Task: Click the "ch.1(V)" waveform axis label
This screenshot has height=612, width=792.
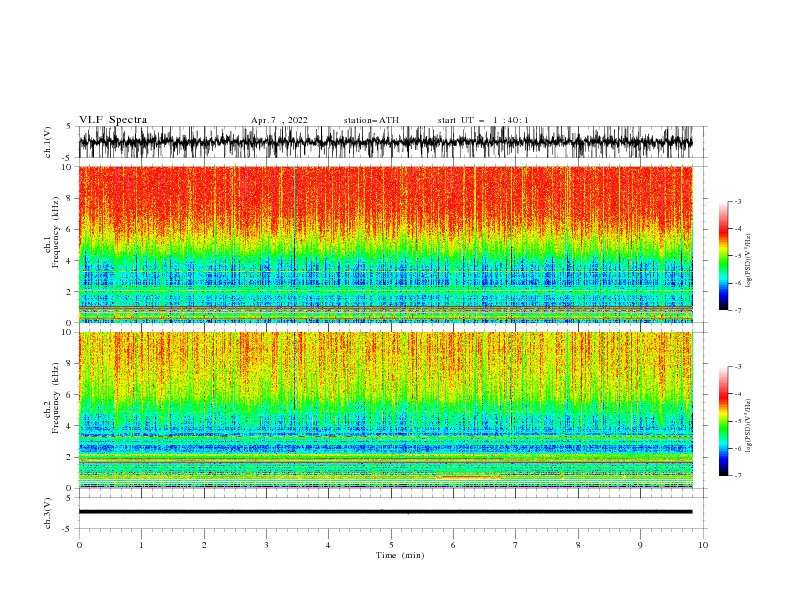Action: [48, 142]
